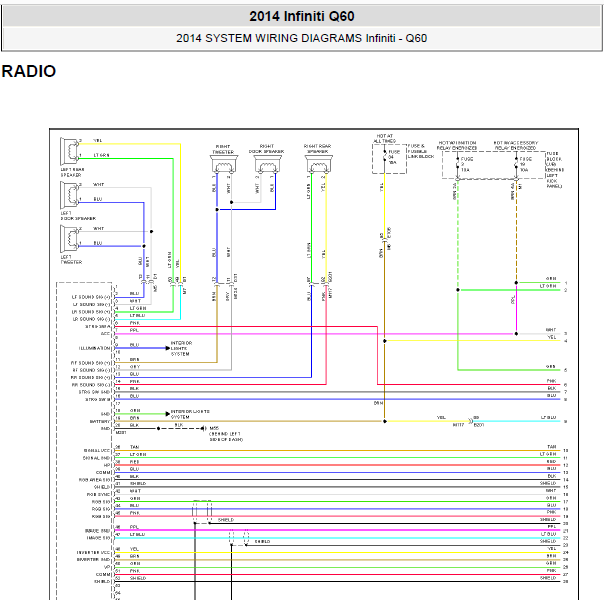Click the left rear speaker symbol
The width and height of the screenshot is (604, 600).
(x=70, y=151)
